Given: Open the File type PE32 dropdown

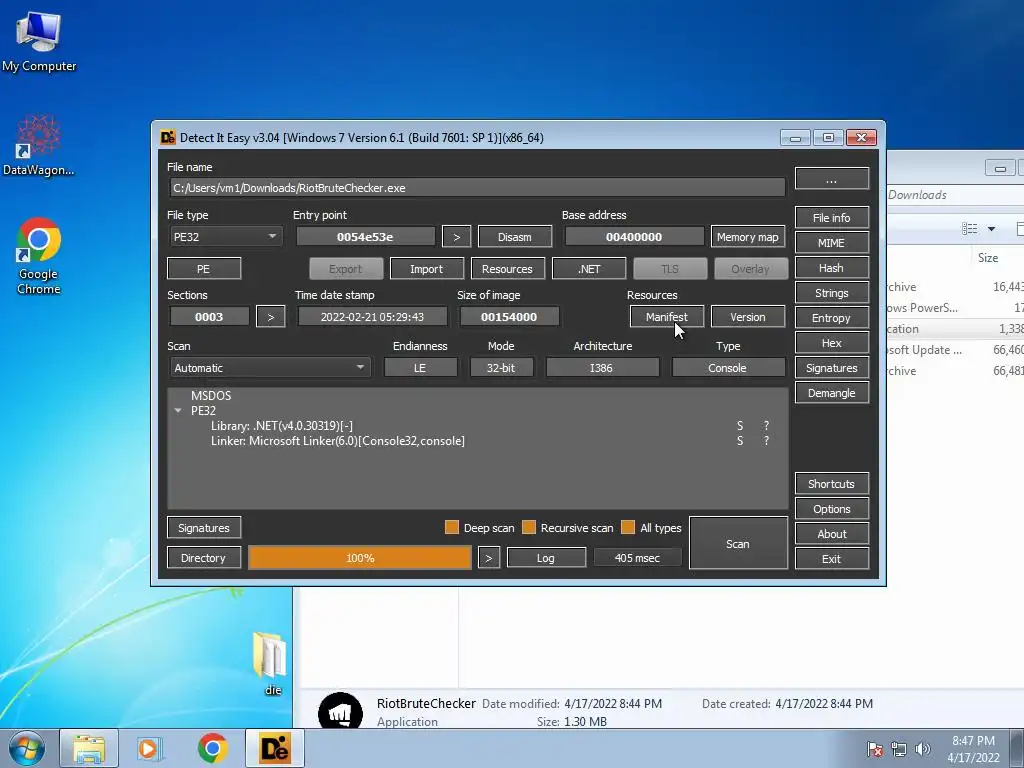Looking at the screenshot, I should click(x=225, y=236).
